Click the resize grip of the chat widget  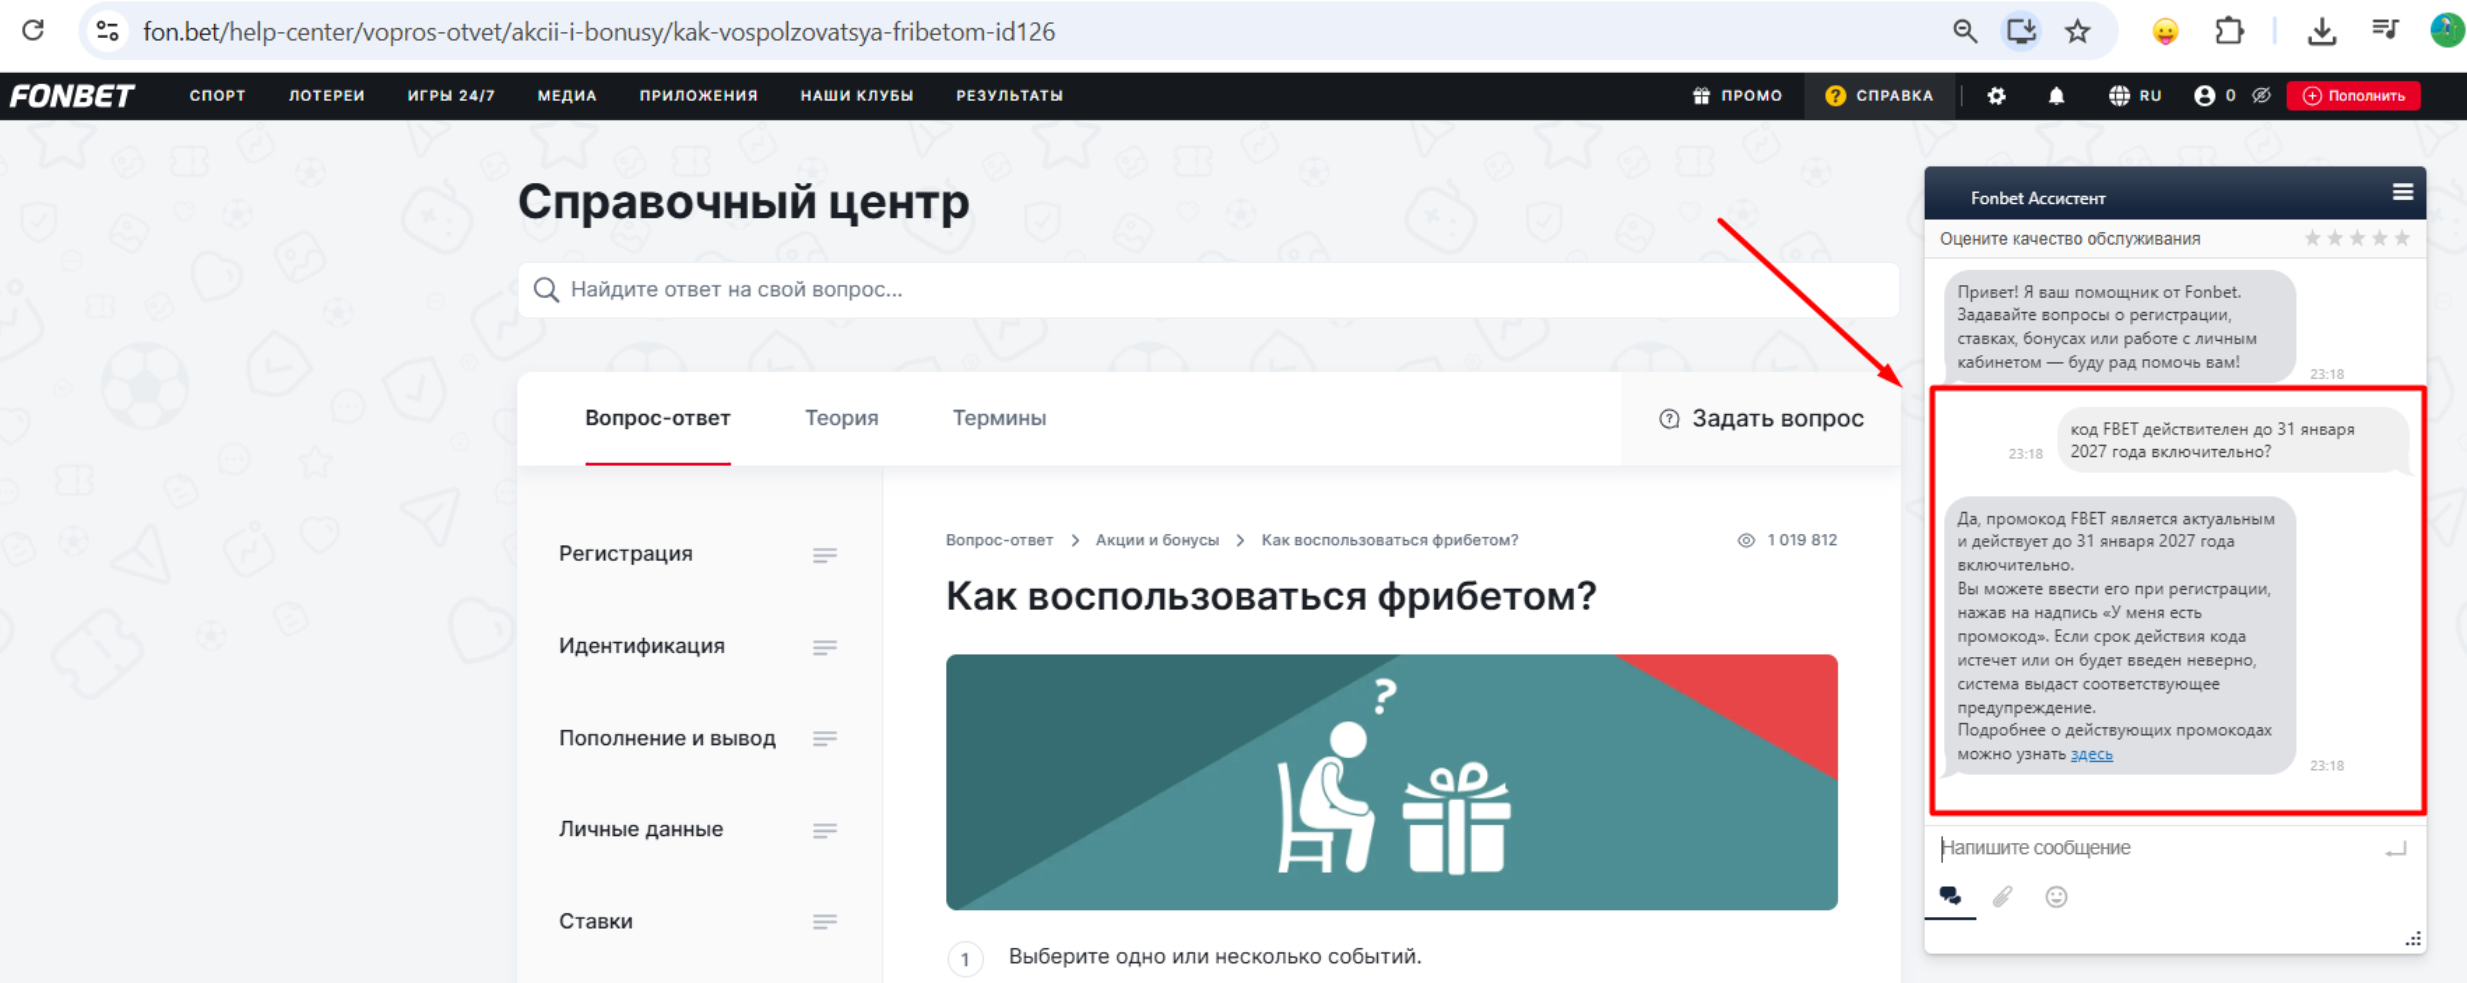coord(2413,939)
